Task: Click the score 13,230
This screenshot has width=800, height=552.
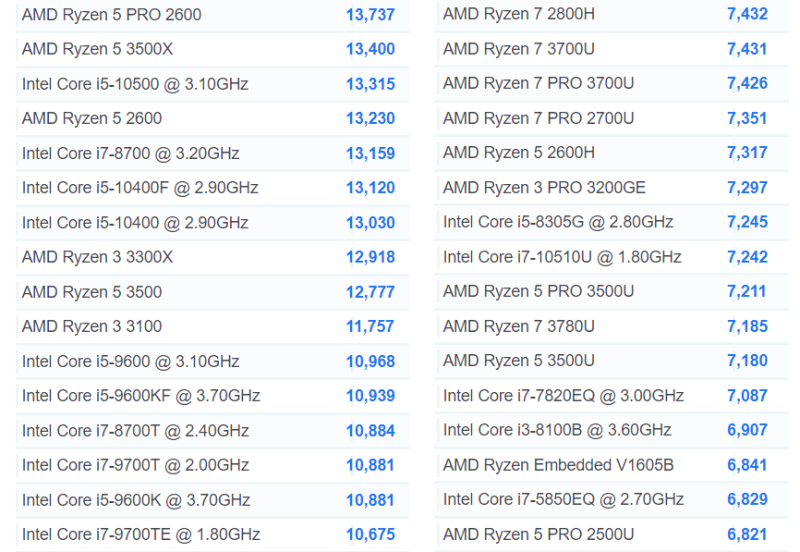Action: coord(370,118)
